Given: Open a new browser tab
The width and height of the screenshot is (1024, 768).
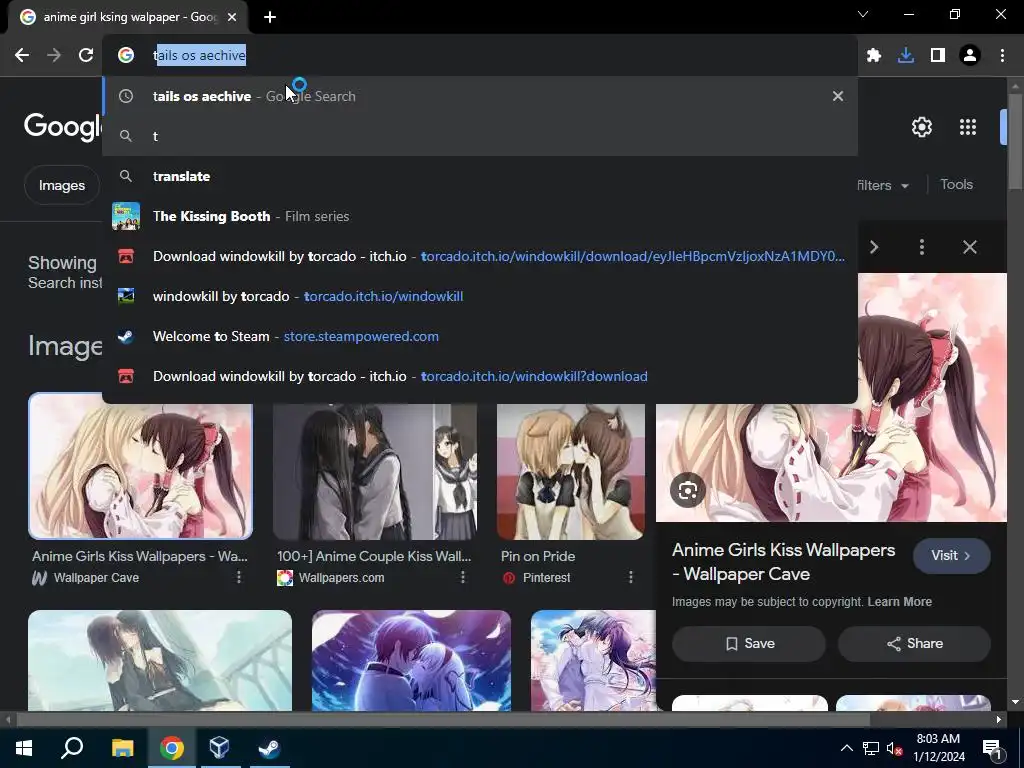Looking at the screenshot, I should [270, 17].
